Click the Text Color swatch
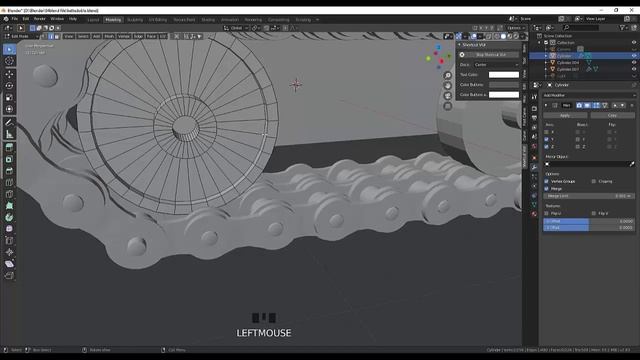Viewport: 640px width, 360px height. tap(504, 75)
